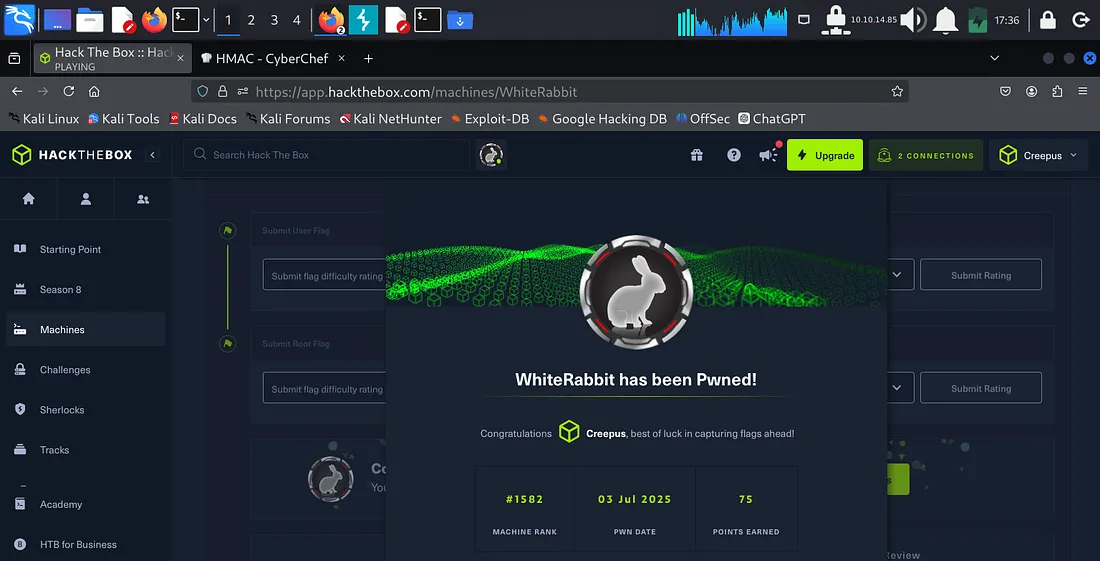Click the green Upgrade button
Image resolution: width=1100 pixels, height=561 pixels.
click(825, 155)
